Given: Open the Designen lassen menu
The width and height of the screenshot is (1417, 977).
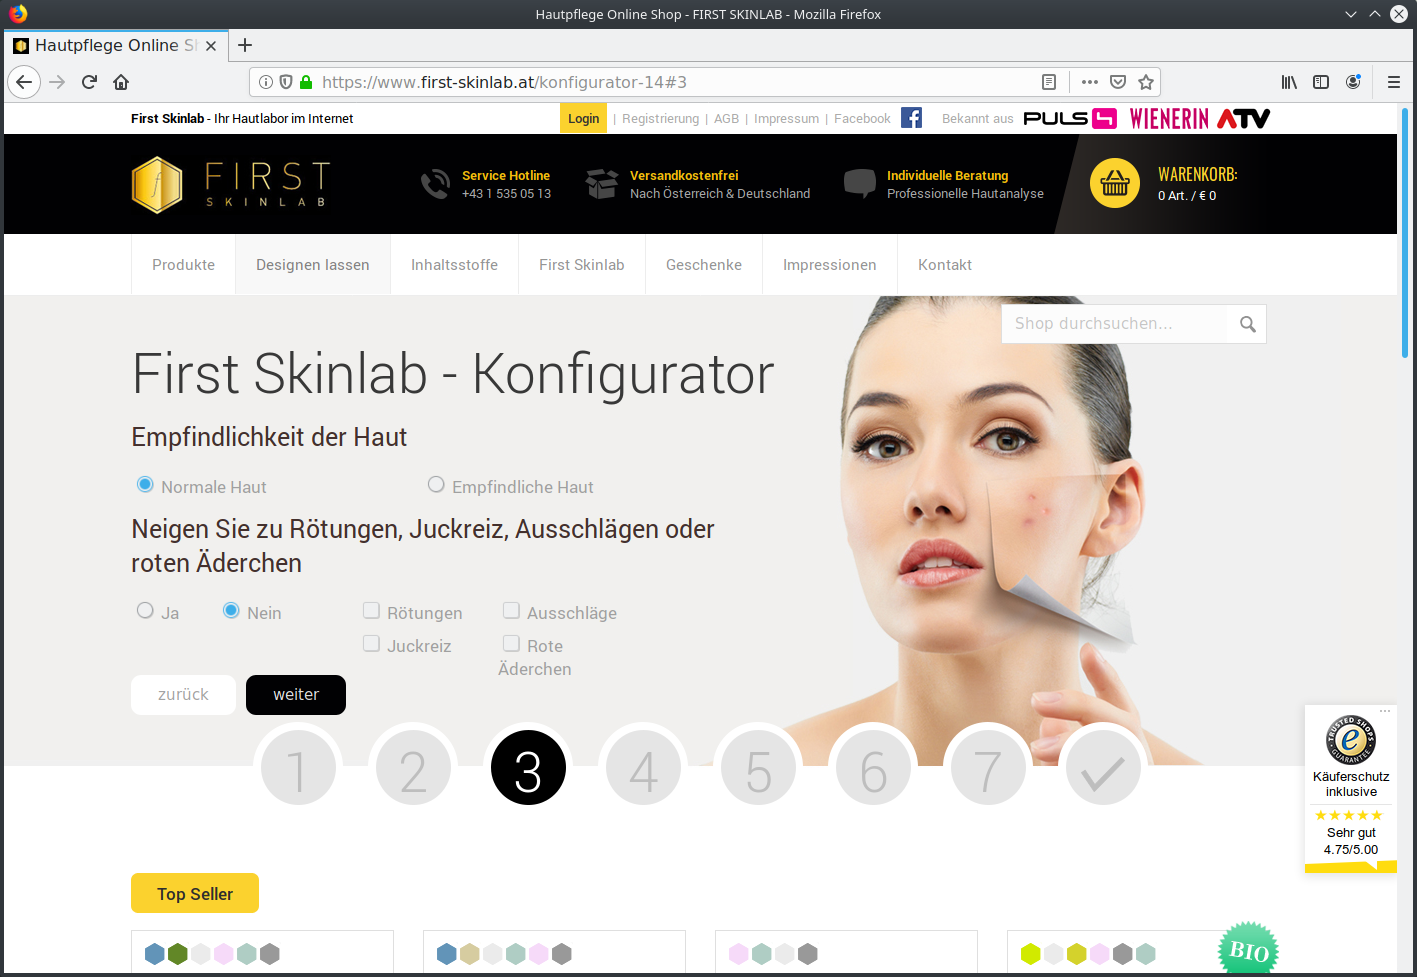Looking at the screenshot, I should (x=313, y=265).
